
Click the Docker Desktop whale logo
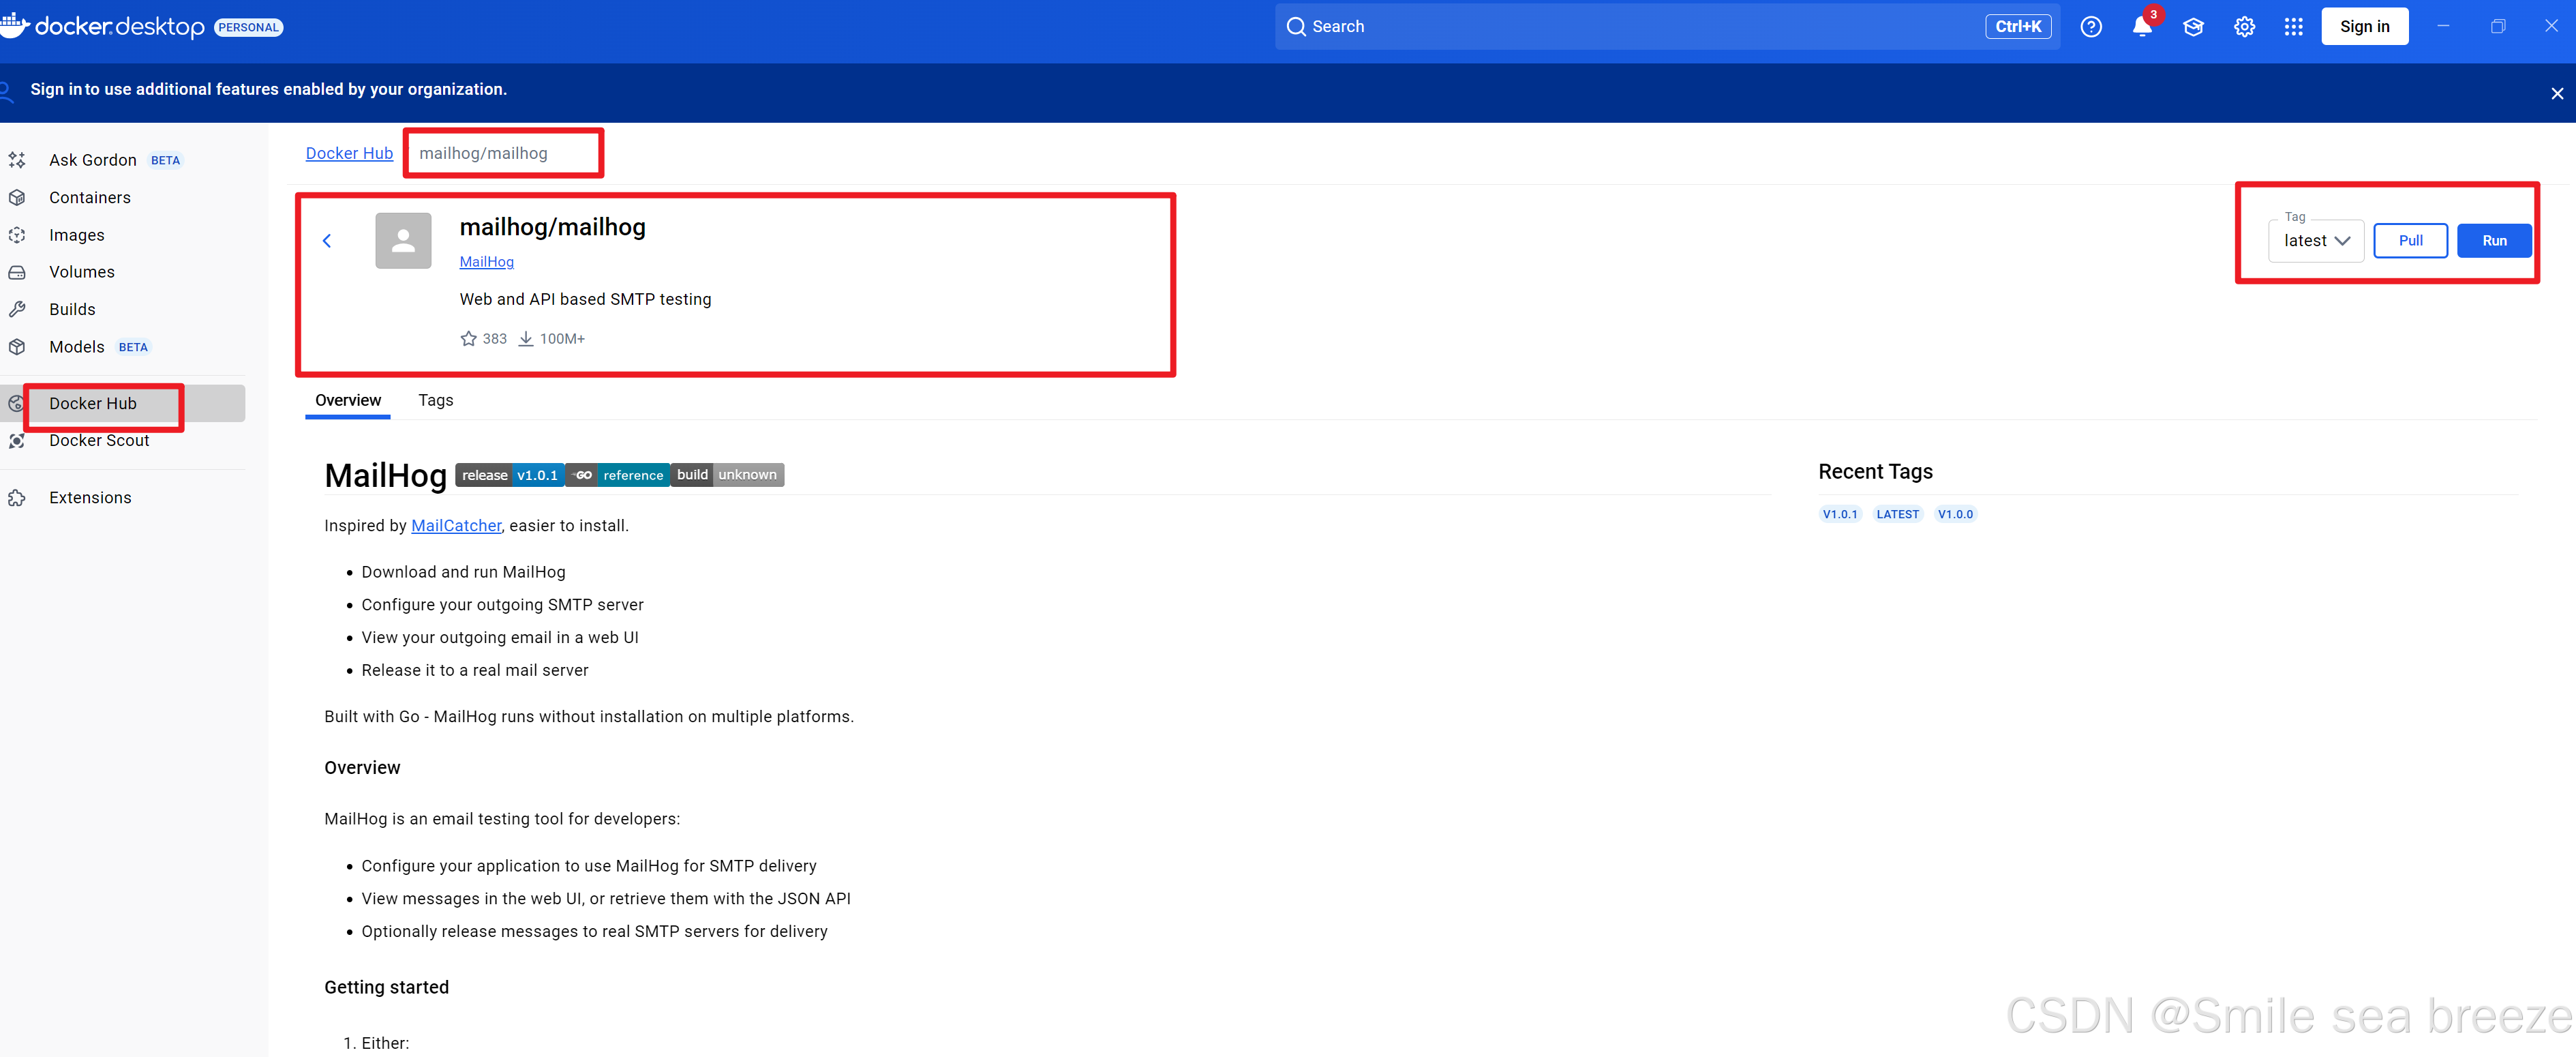[x=14, y=25]
